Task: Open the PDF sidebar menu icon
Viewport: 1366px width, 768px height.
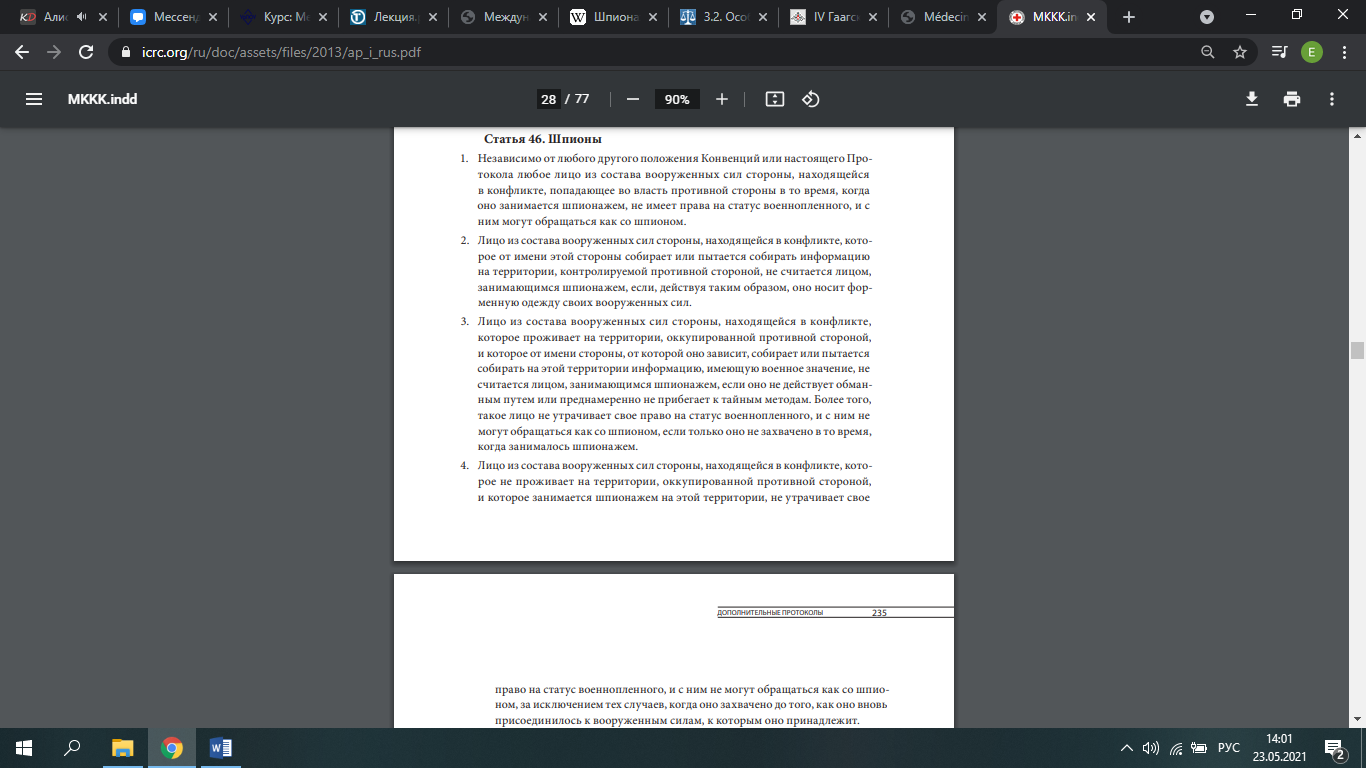Action: [x=34, y=99]
